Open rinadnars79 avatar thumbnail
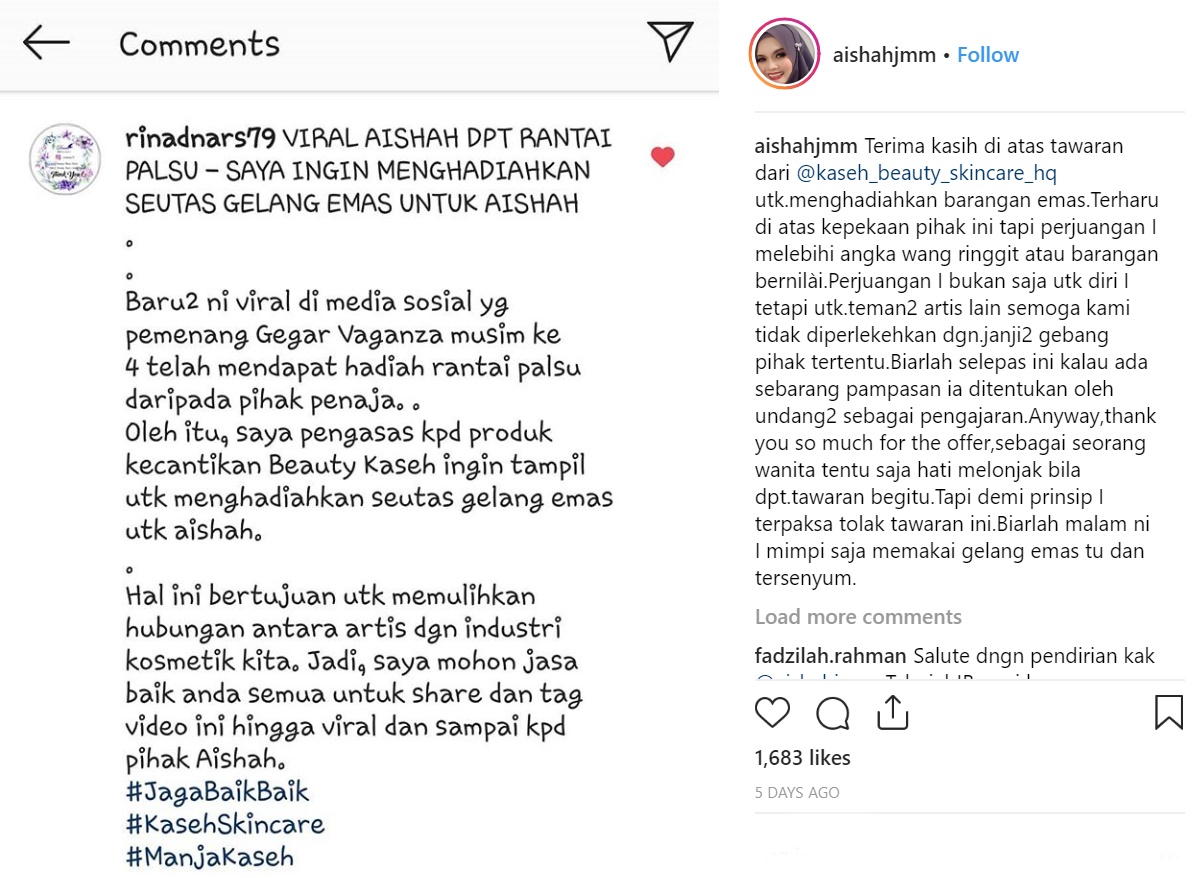This screenshot has height=878, width=1194. coord(65,159)
